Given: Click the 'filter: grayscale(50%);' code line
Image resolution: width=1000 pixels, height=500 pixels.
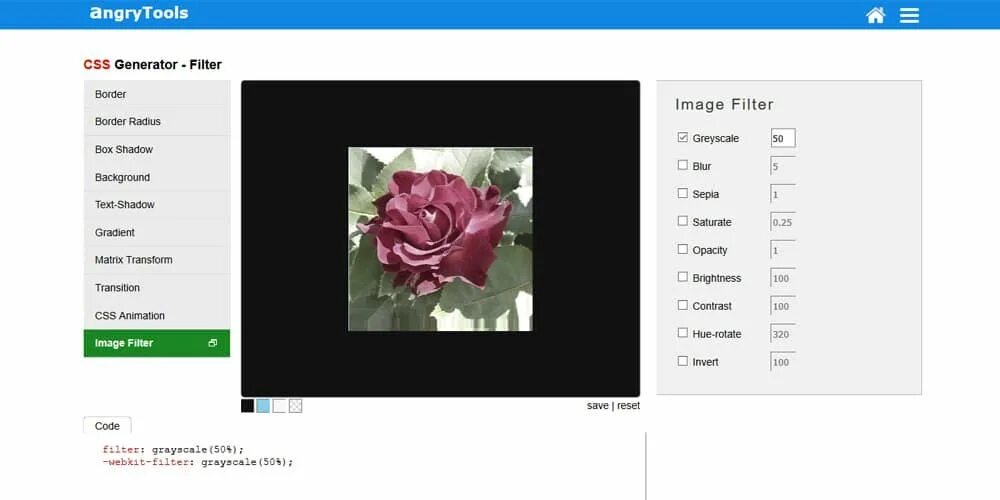Looking at the screenshot, I should point(173,450).
